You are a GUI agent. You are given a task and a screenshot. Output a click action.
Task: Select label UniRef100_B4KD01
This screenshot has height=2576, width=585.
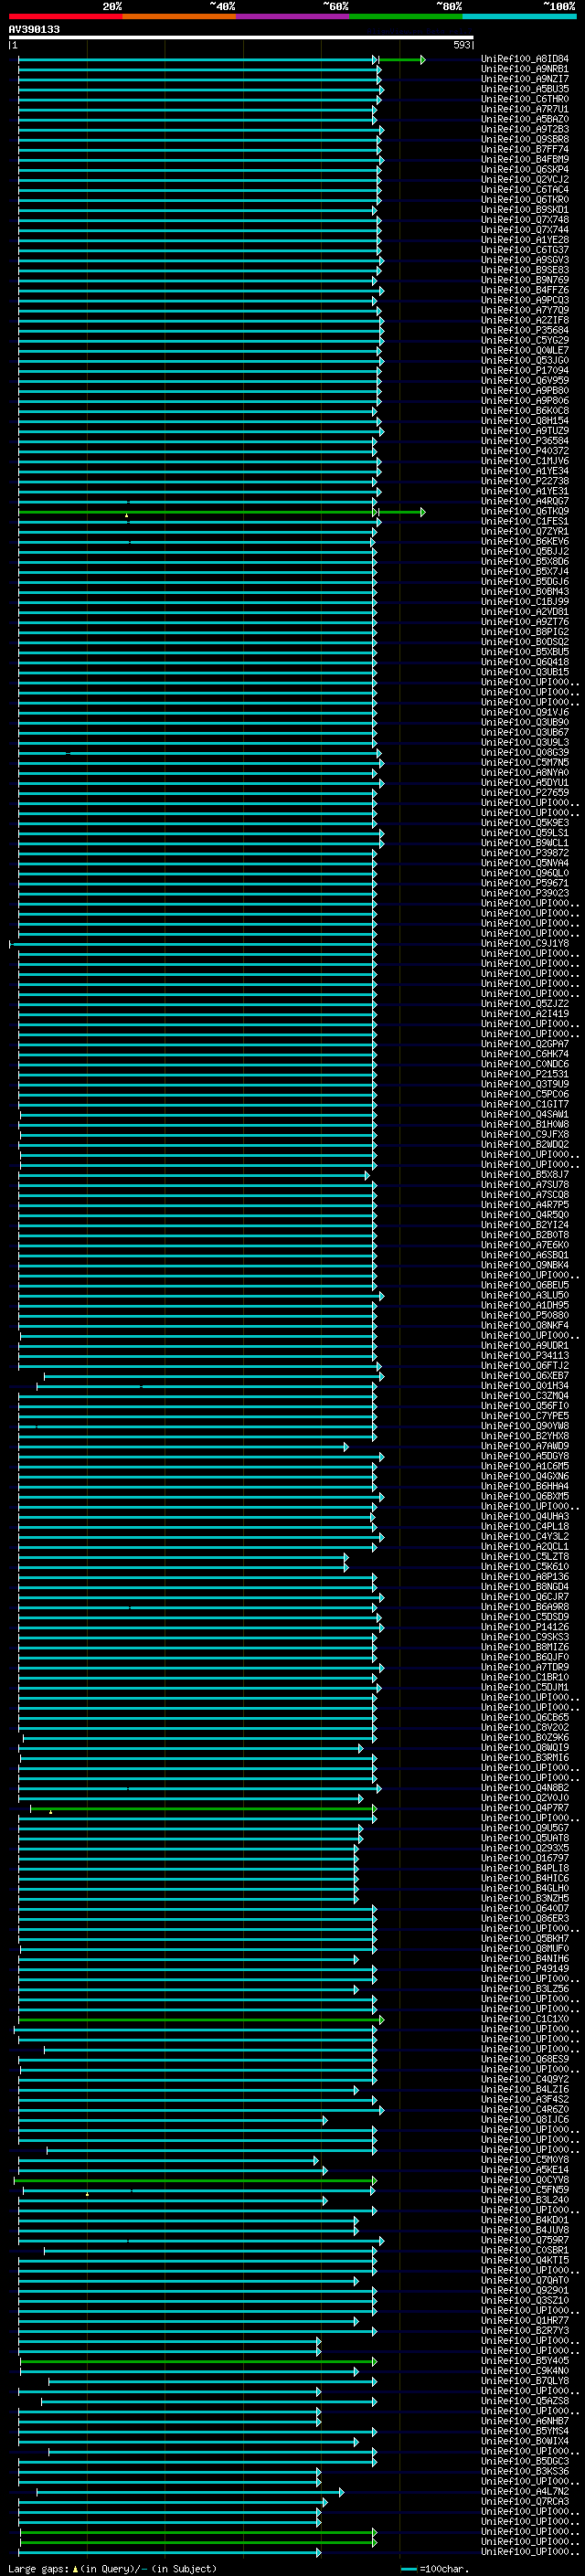(525, 2220)
